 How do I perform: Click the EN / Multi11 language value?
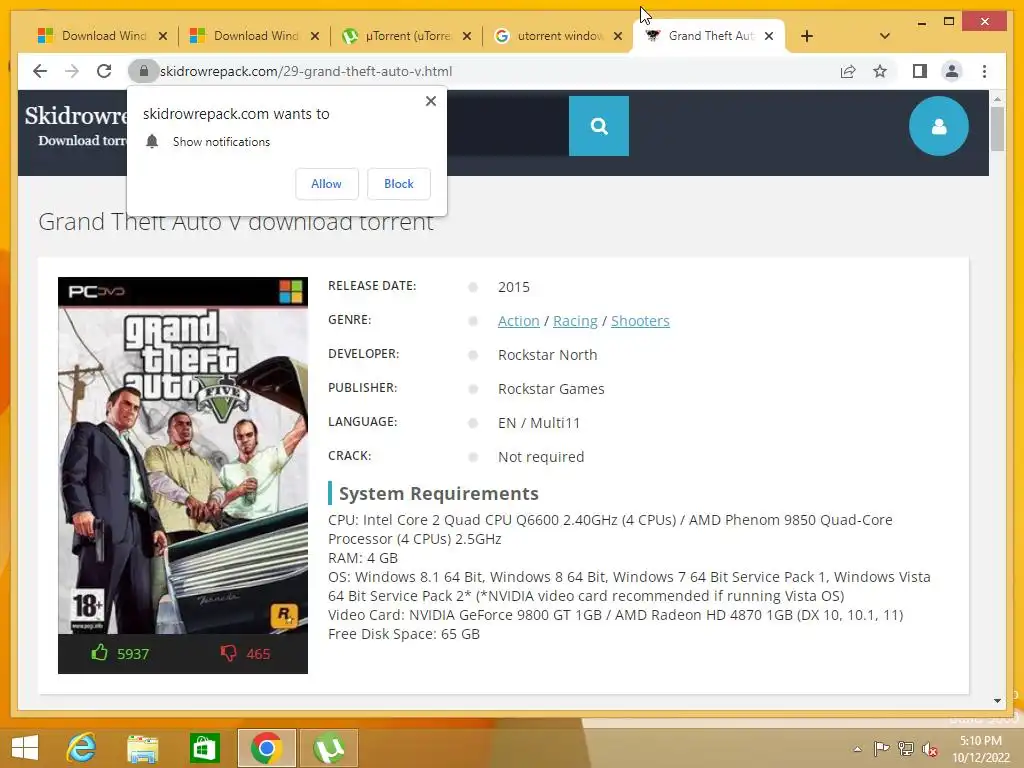[539, 423]
